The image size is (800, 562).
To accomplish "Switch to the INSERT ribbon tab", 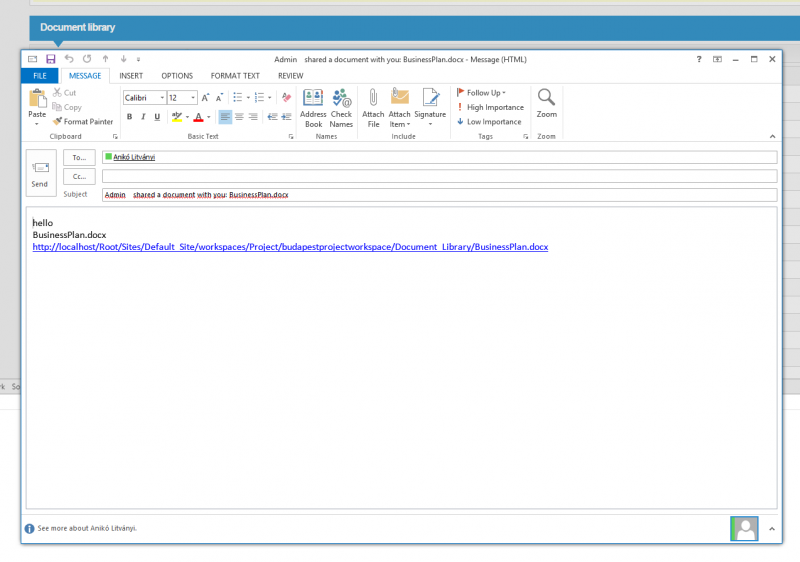I will pyautogui.click(x=131, y=76).
